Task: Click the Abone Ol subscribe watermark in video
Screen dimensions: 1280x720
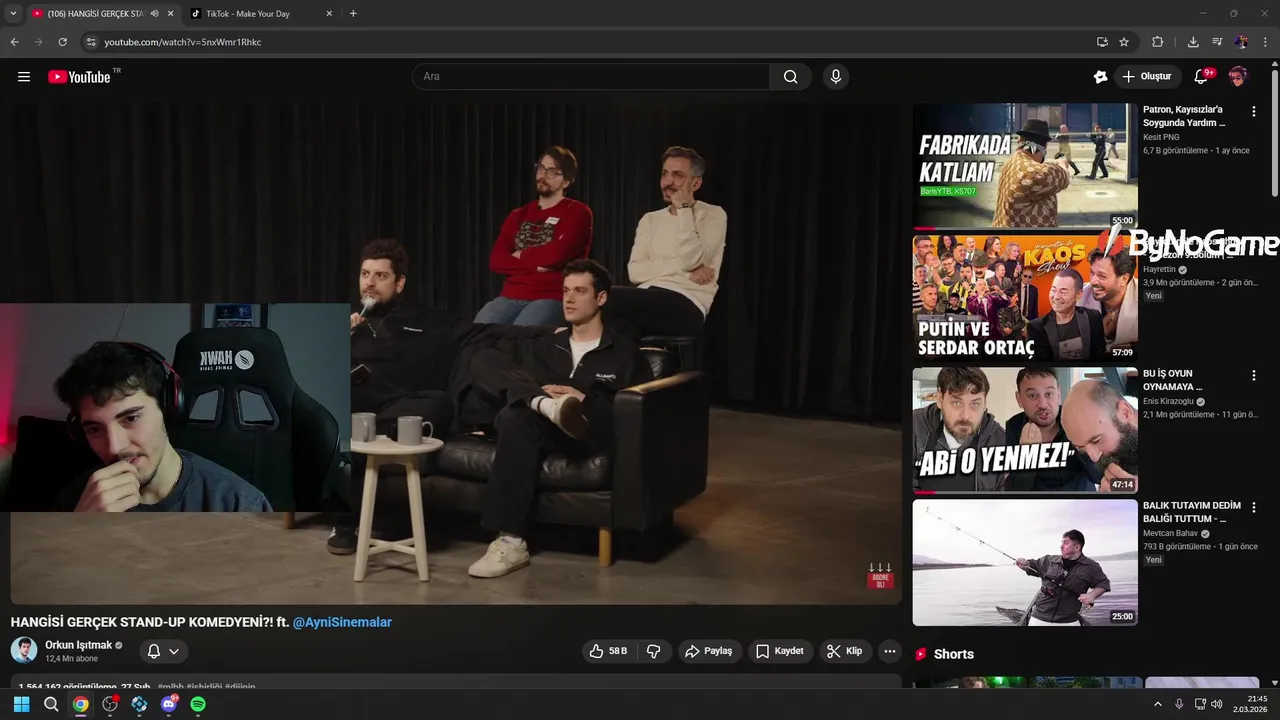Action: [x=880, y=576]
